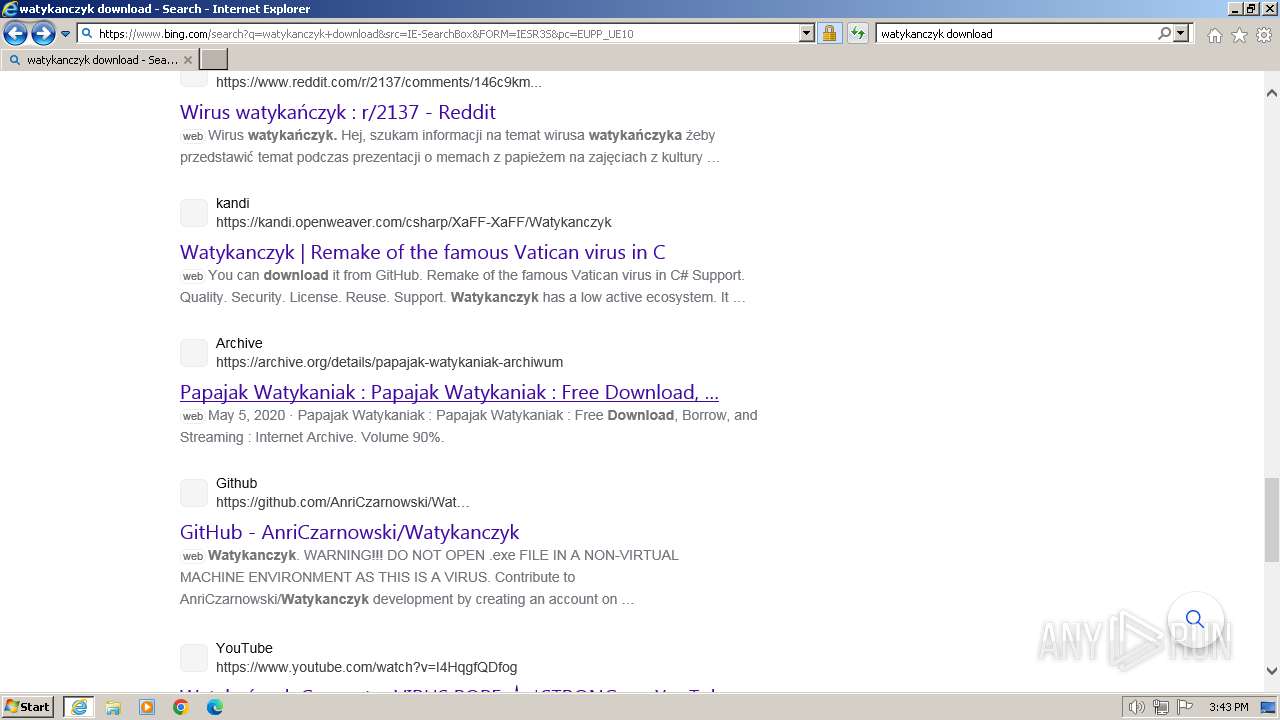Screen dimensions: 1280x720
Task: Open search provider dropdown arrow
Action: click(x=1182, y=33)
